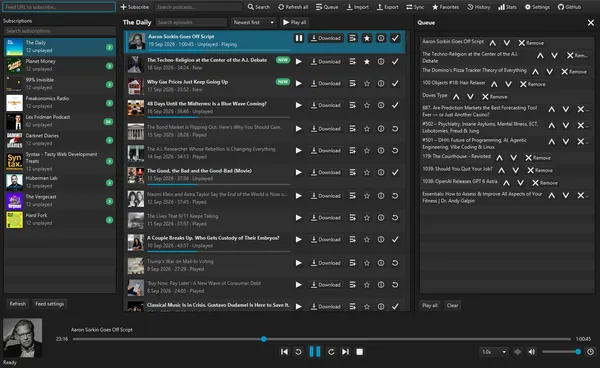Clear the queue
The width and height of the screenshot is (600, 368).
(452, 305)
